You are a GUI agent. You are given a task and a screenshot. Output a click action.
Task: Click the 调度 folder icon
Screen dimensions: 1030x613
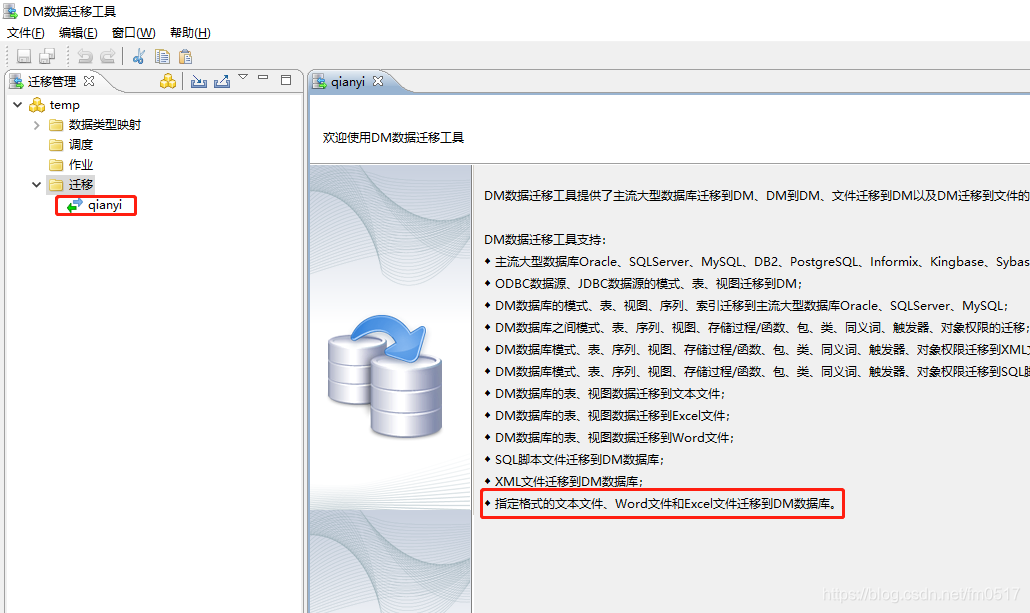point(56,145)
